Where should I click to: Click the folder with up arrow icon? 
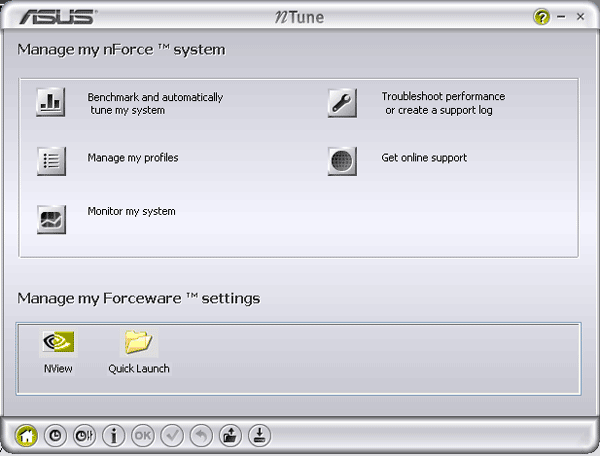[230, 435]
